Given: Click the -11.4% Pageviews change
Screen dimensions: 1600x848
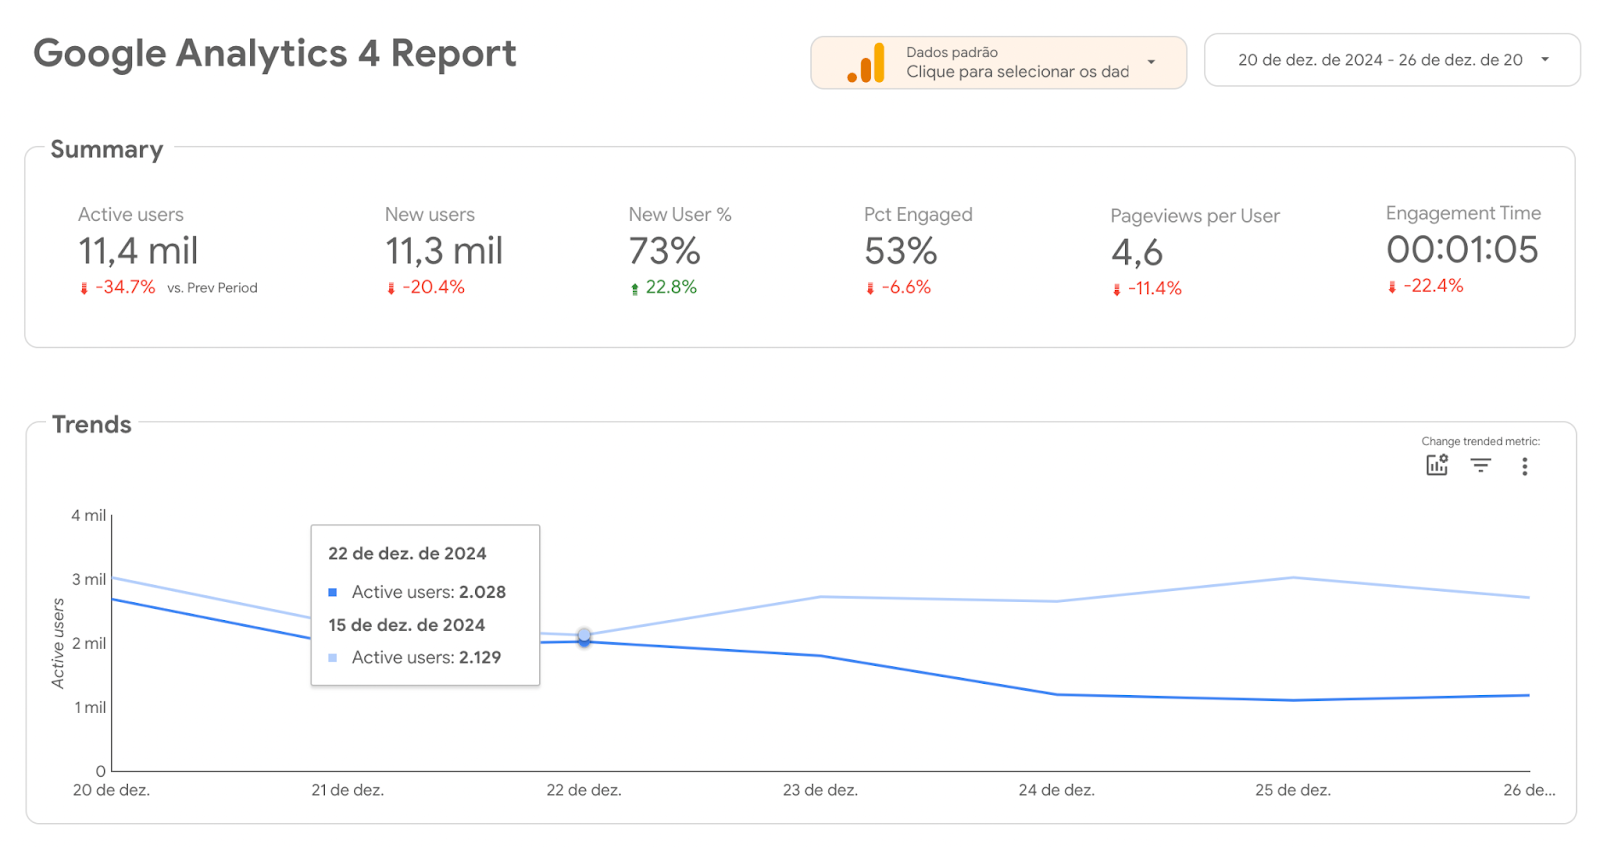Looking at the screenshot, I should 1155,288.
